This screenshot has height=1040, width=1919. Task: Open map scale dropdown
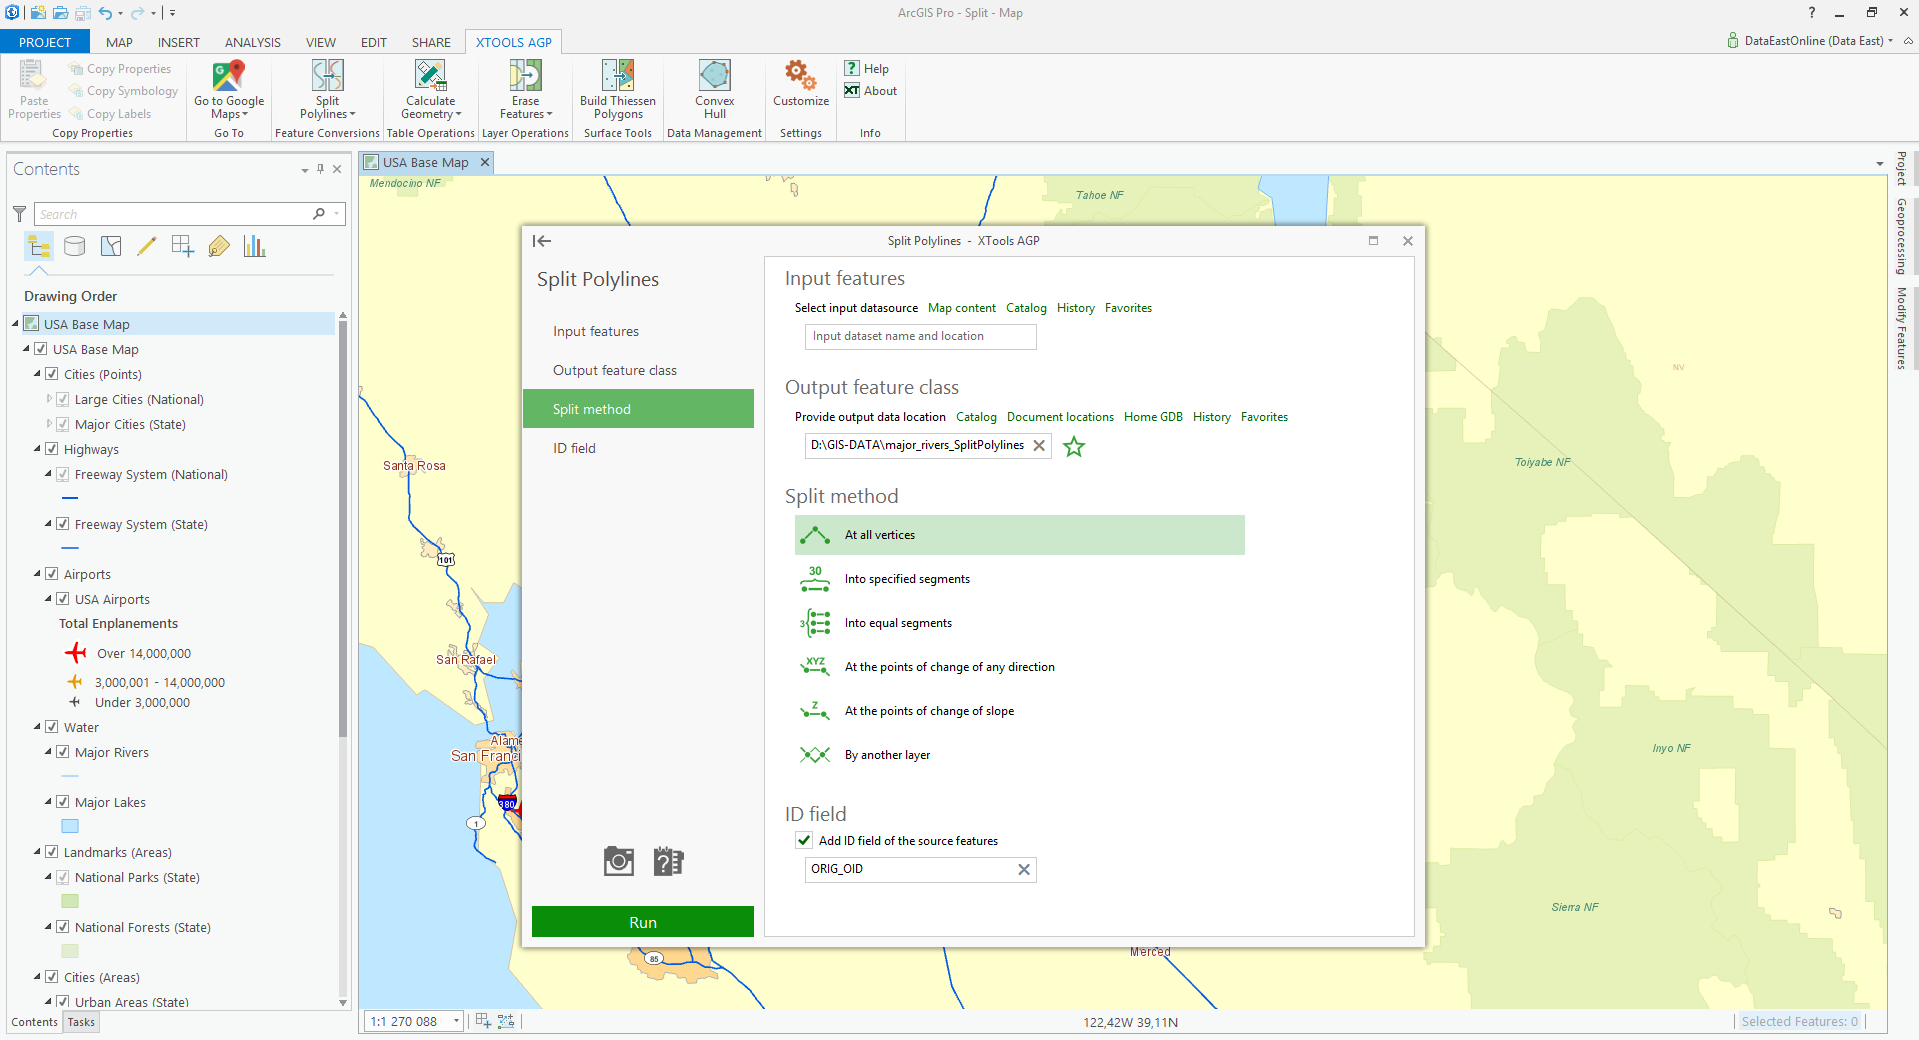coord(456,1021)
